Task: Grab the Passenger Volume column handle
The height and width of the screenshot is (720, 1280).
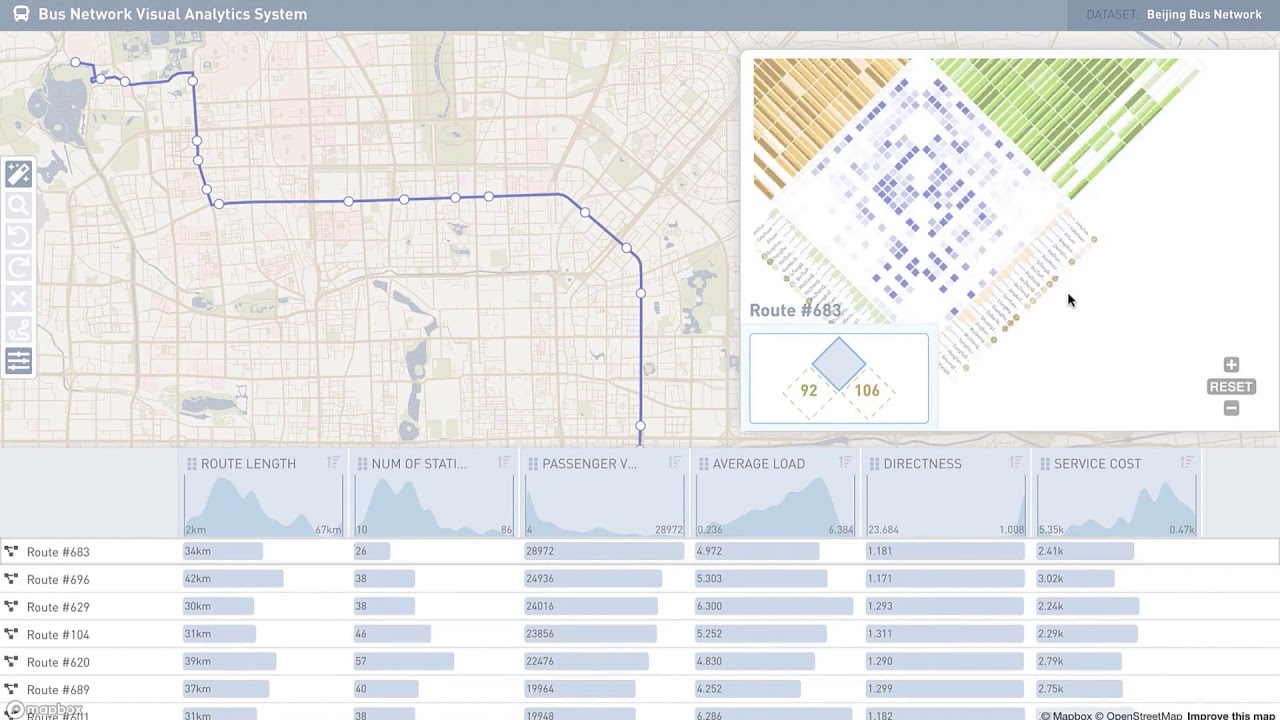Action: tap(533, 464)
